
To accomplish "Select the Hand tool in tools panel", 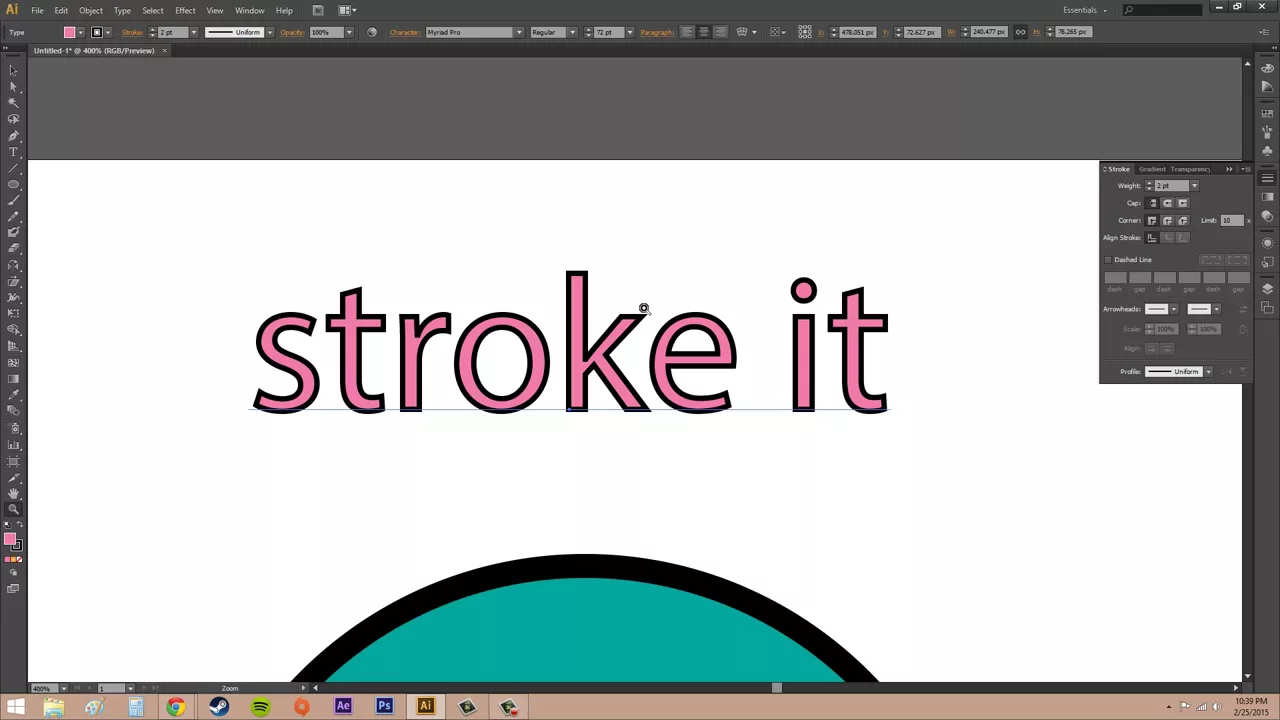I will tap(13, 494).
